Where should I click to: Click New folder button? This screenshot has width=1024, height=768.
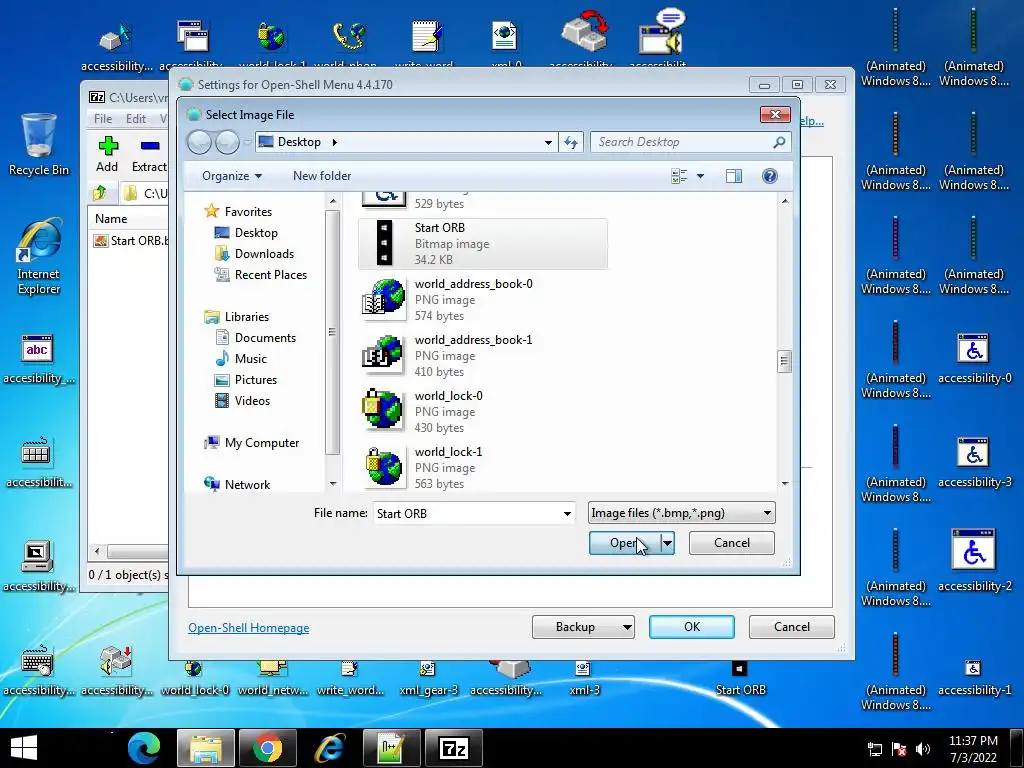tap(322, 176)
